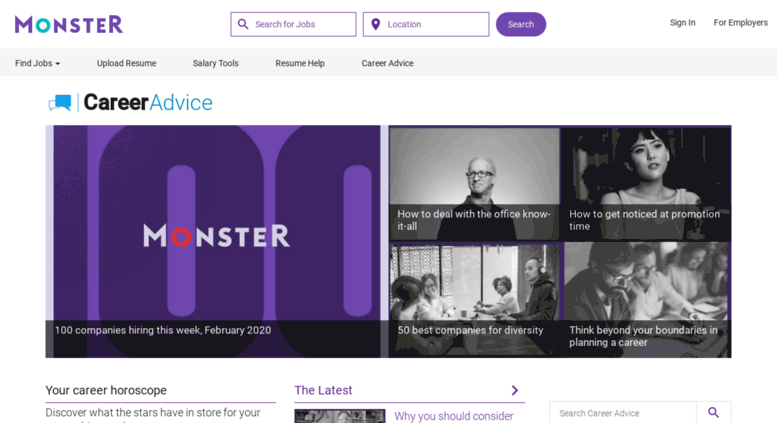Click The Latest section heading
This screenshot has height=423, width=777.
pos(323,390)
